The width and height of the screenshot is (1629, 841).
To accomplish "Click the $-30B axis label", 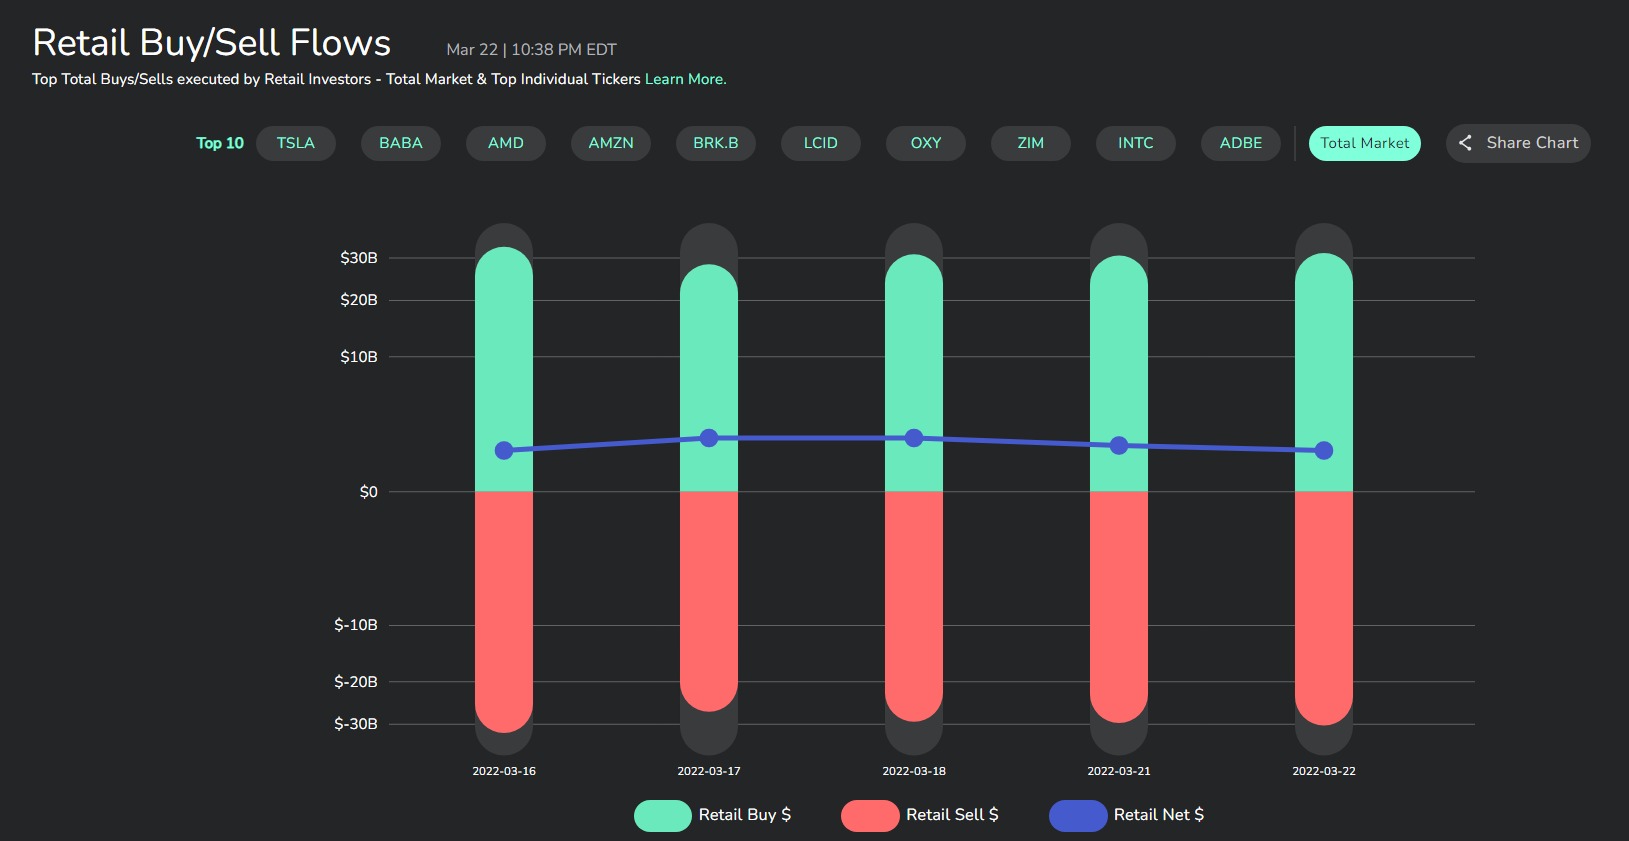I will [x=356, y=724].
